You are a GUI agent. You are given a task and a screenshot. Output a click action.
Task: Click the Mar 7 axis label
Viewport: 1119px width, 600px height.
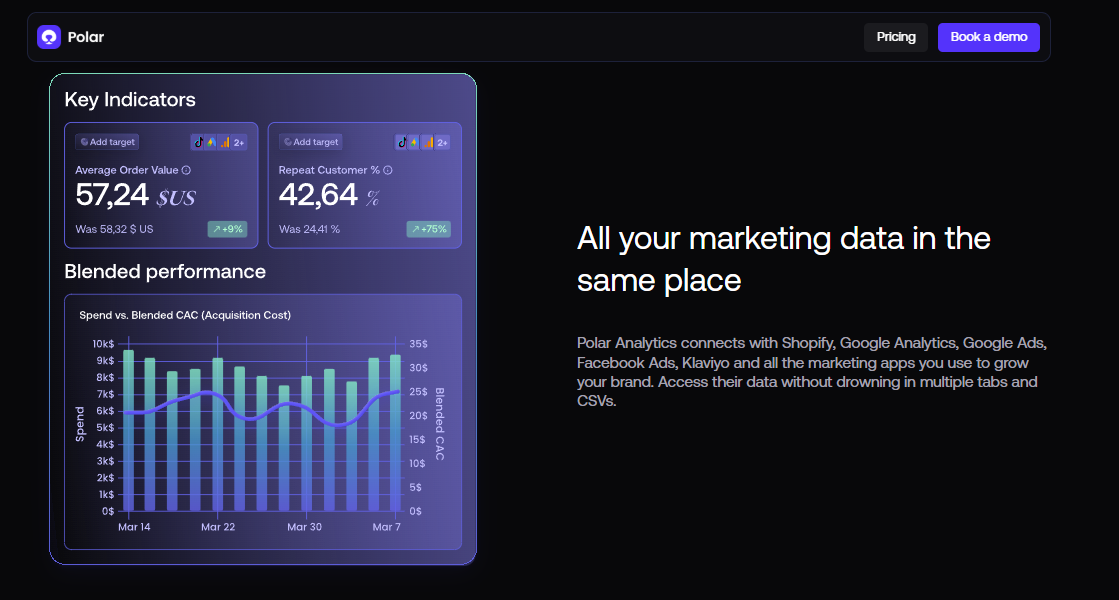pyautogui.click(x=387, y=527)
